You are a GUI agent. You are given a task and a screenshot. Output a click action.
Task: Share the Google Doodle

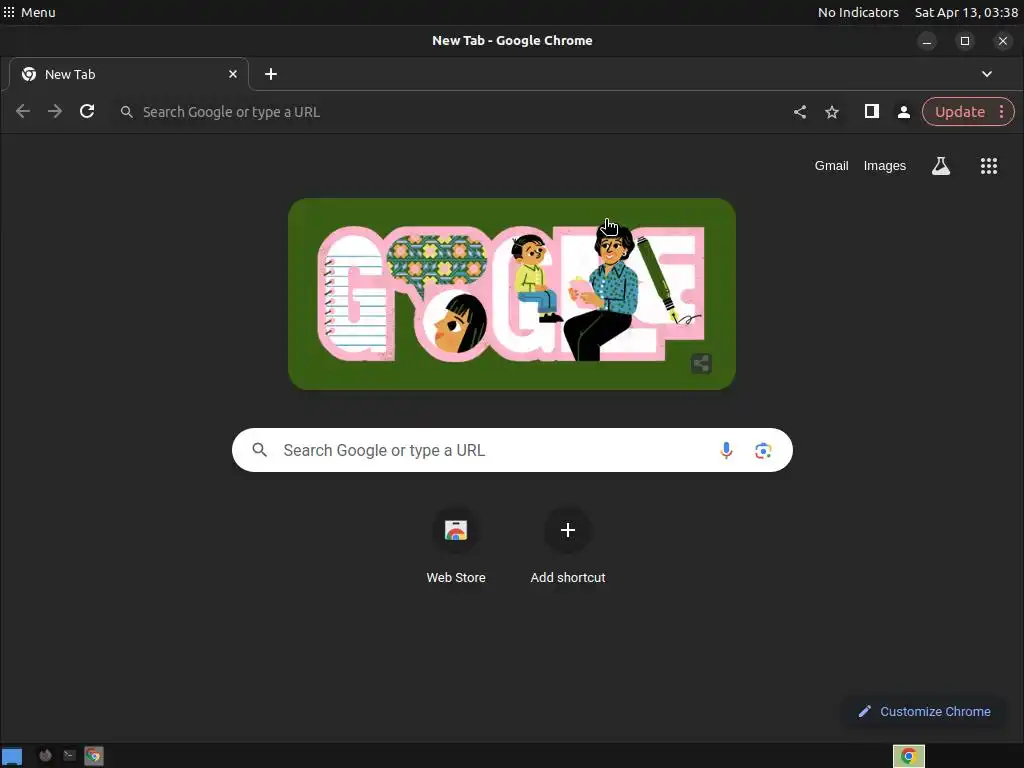[x=701, y=364]
